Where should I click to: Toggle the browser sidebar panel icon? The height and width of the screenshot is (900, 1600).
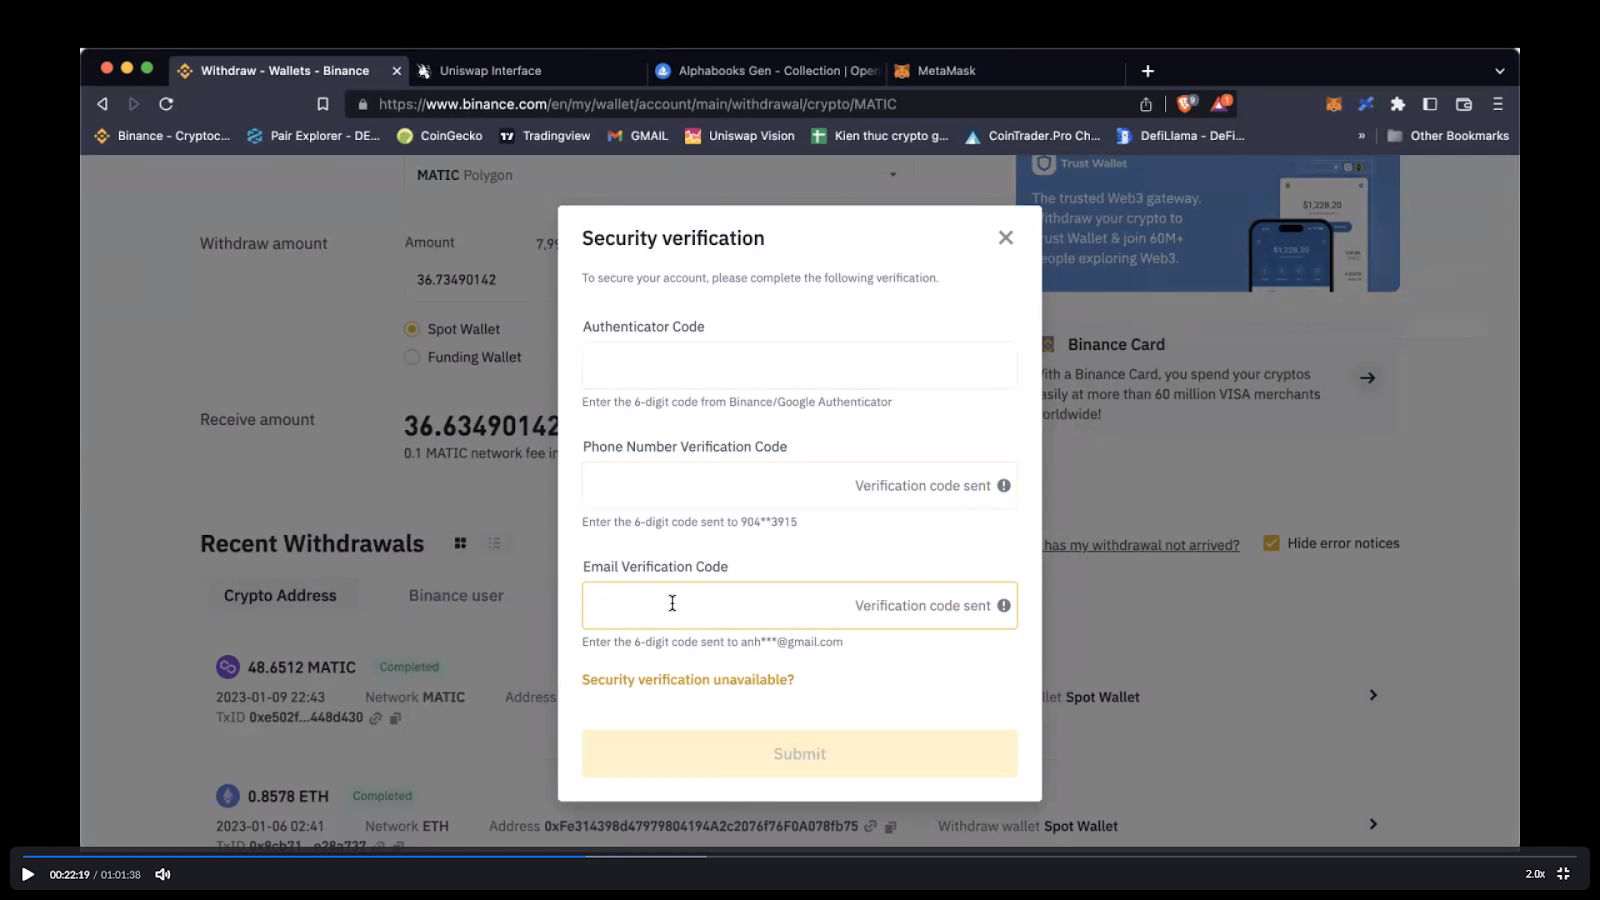point(1430,104)
